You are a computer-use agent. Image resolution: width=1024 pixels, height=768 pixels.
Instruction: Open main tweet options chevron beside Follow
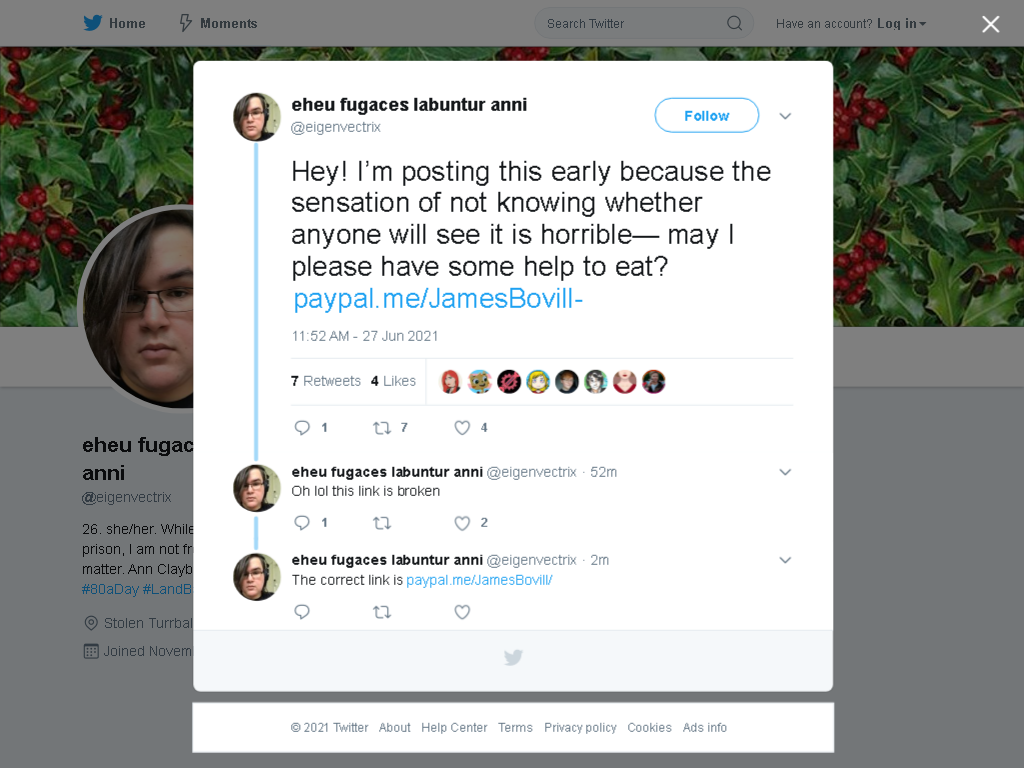tap(785, 116)
